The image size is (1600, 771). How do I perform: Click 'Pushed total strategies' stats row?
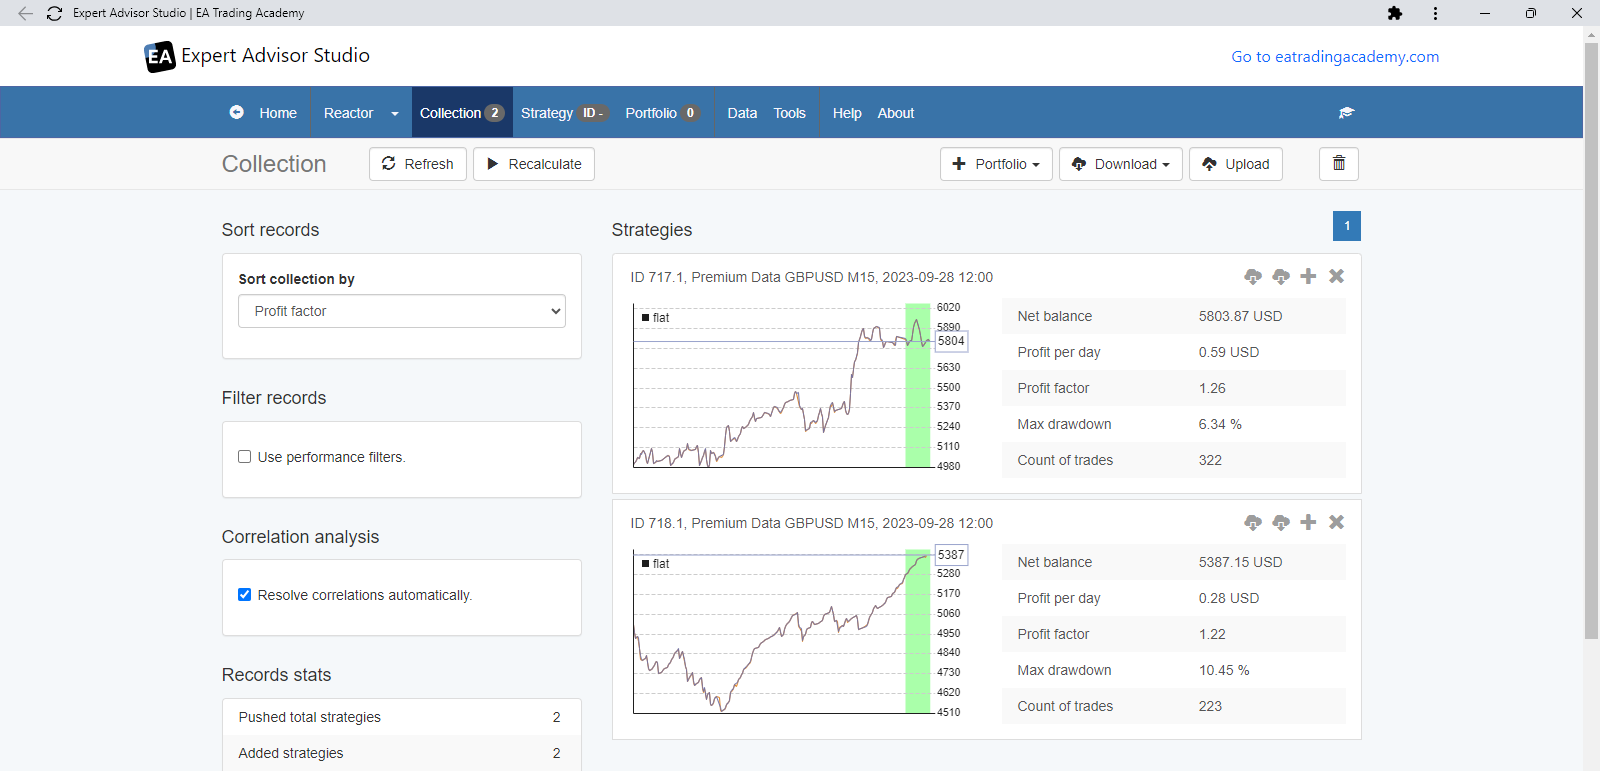(x=402, y=717)
